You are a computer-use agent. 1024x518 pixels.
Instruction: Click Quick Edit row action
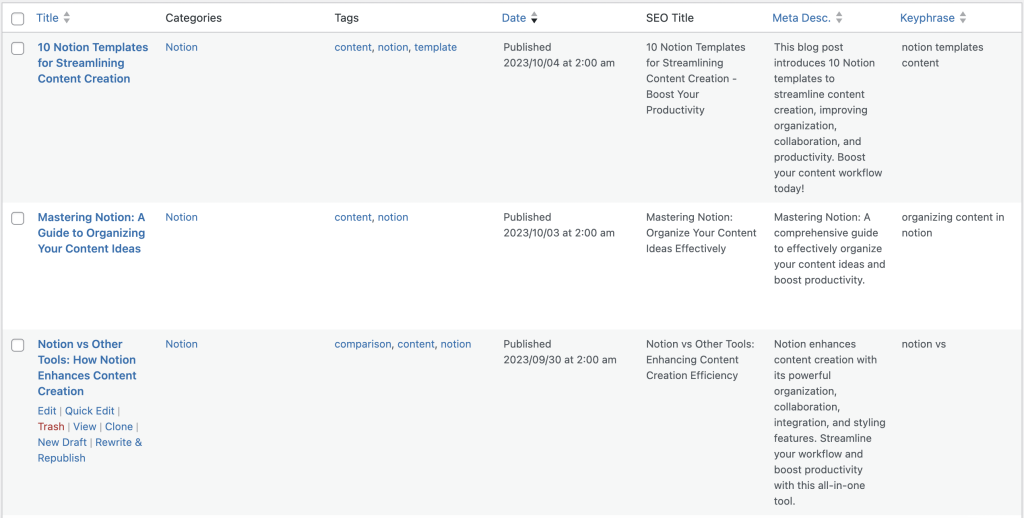coord(89,411)
